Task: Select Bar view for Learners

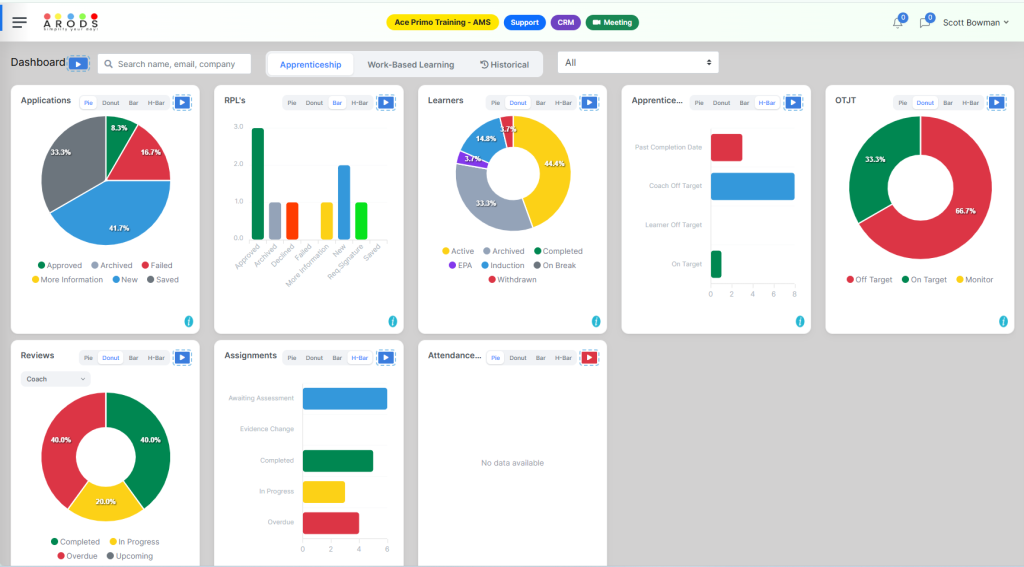Action: tap(541, 103)
